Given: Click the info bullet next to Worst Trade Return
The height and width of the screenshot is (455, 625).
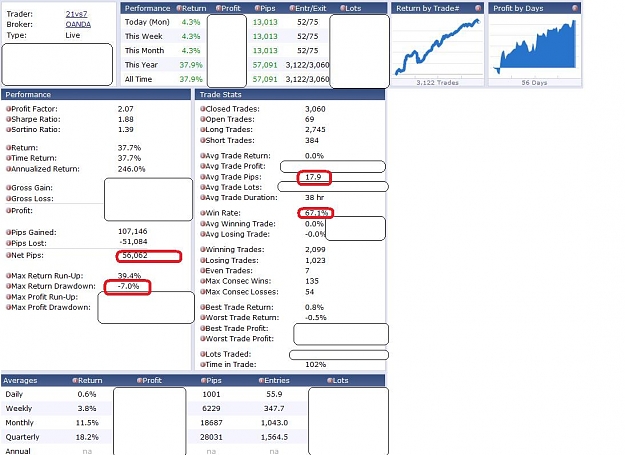Looking at the screenshot, I should pyautogui.click(x=202, y=318).
